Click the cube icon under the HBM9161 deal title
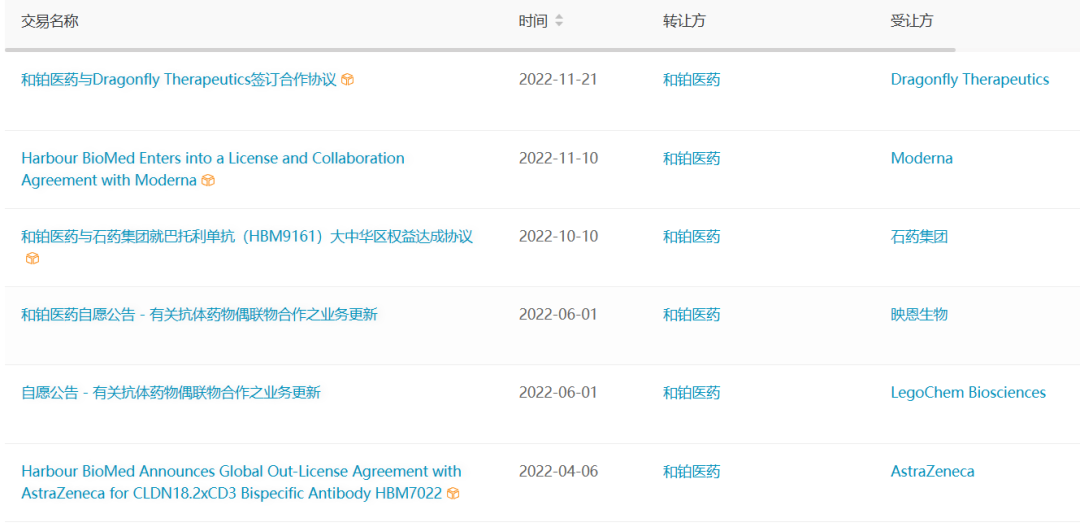This screenshot has height=527, width=1080. tap(32, 258)
